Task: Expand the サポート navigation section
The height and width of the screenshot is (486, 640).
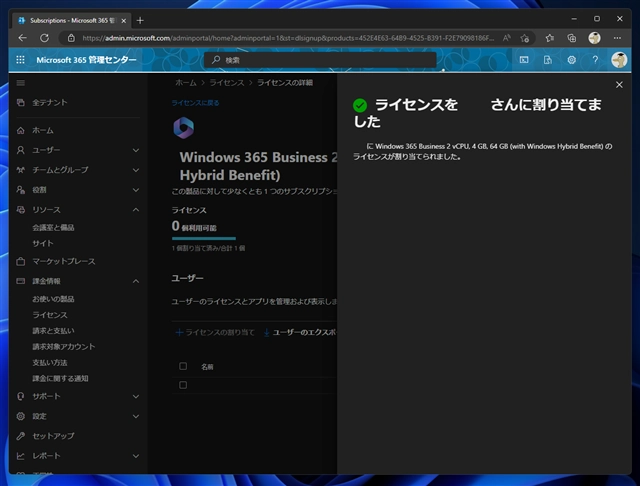Action: [136, 396]
